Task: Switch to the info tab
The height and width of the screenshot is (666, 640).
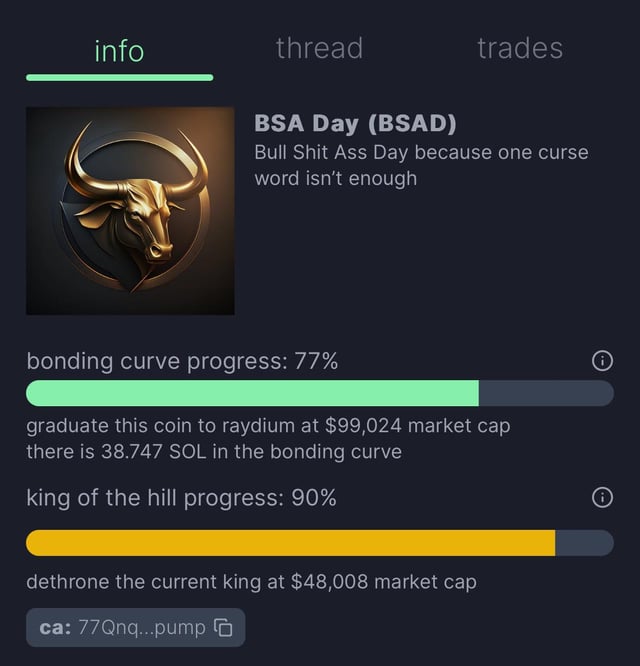Action: pyautogui.click(x=119, y=50)
